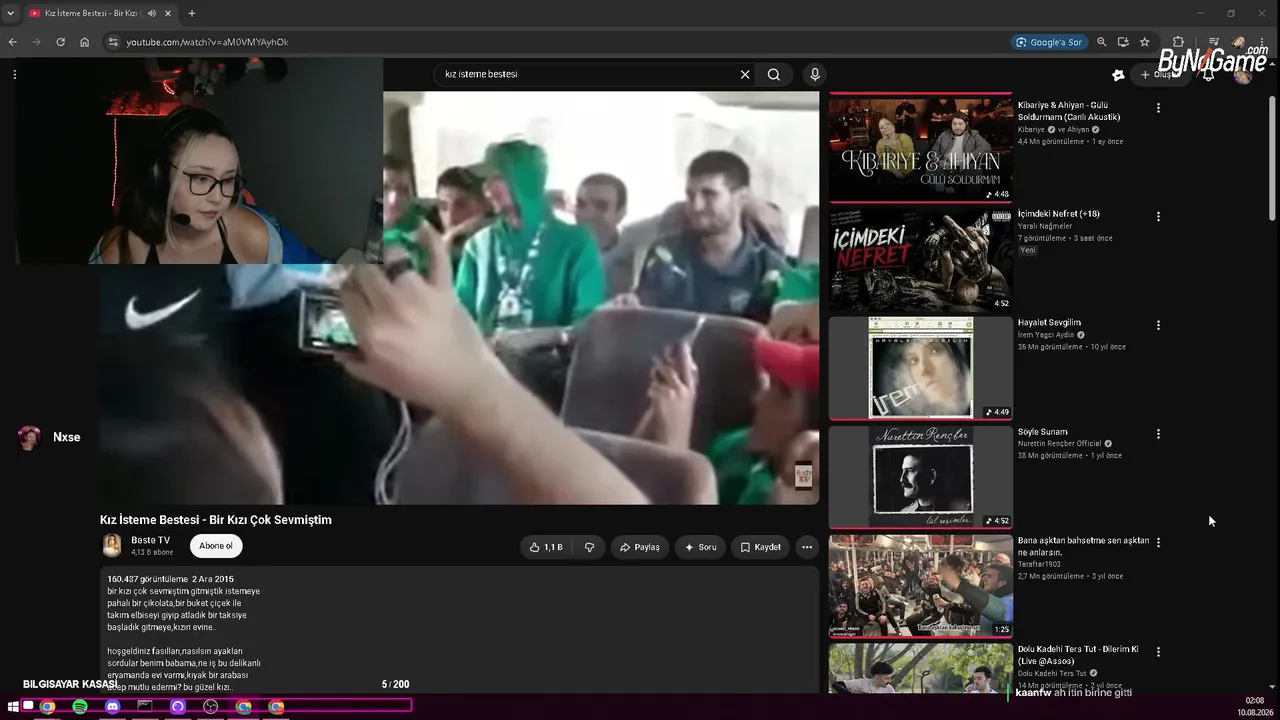
Task: Dislike the video
Action: (x=589, y=547)
